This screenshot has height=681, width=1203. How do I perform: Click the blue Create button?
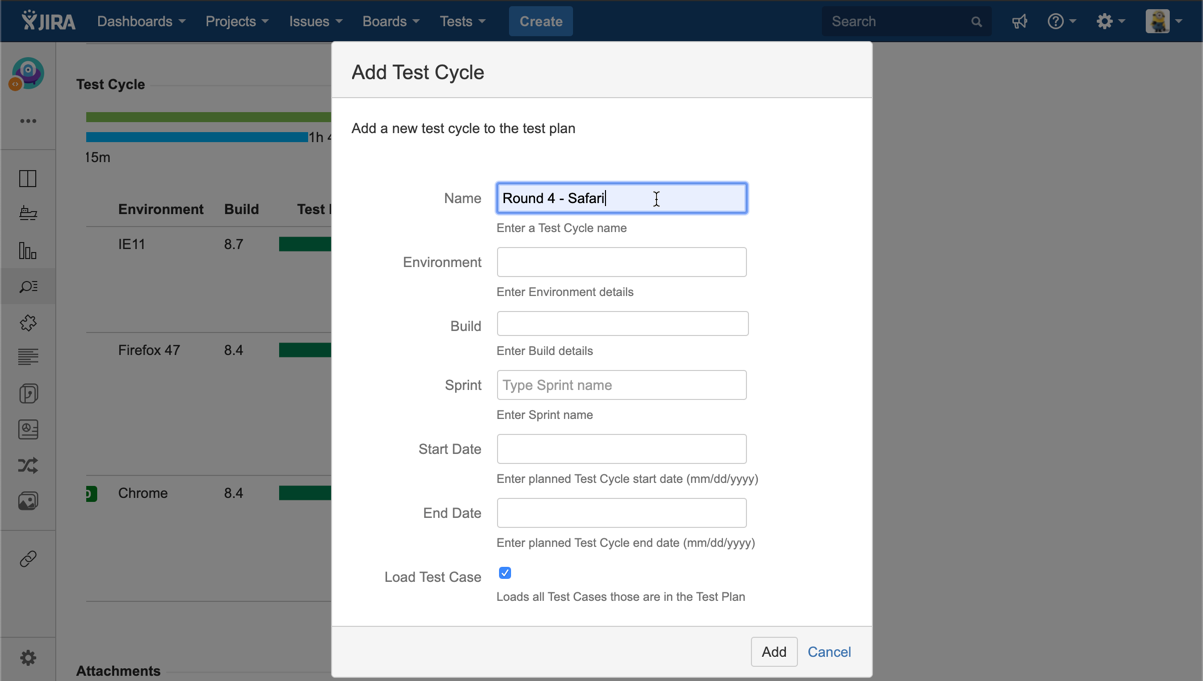[x=540, y=21]
